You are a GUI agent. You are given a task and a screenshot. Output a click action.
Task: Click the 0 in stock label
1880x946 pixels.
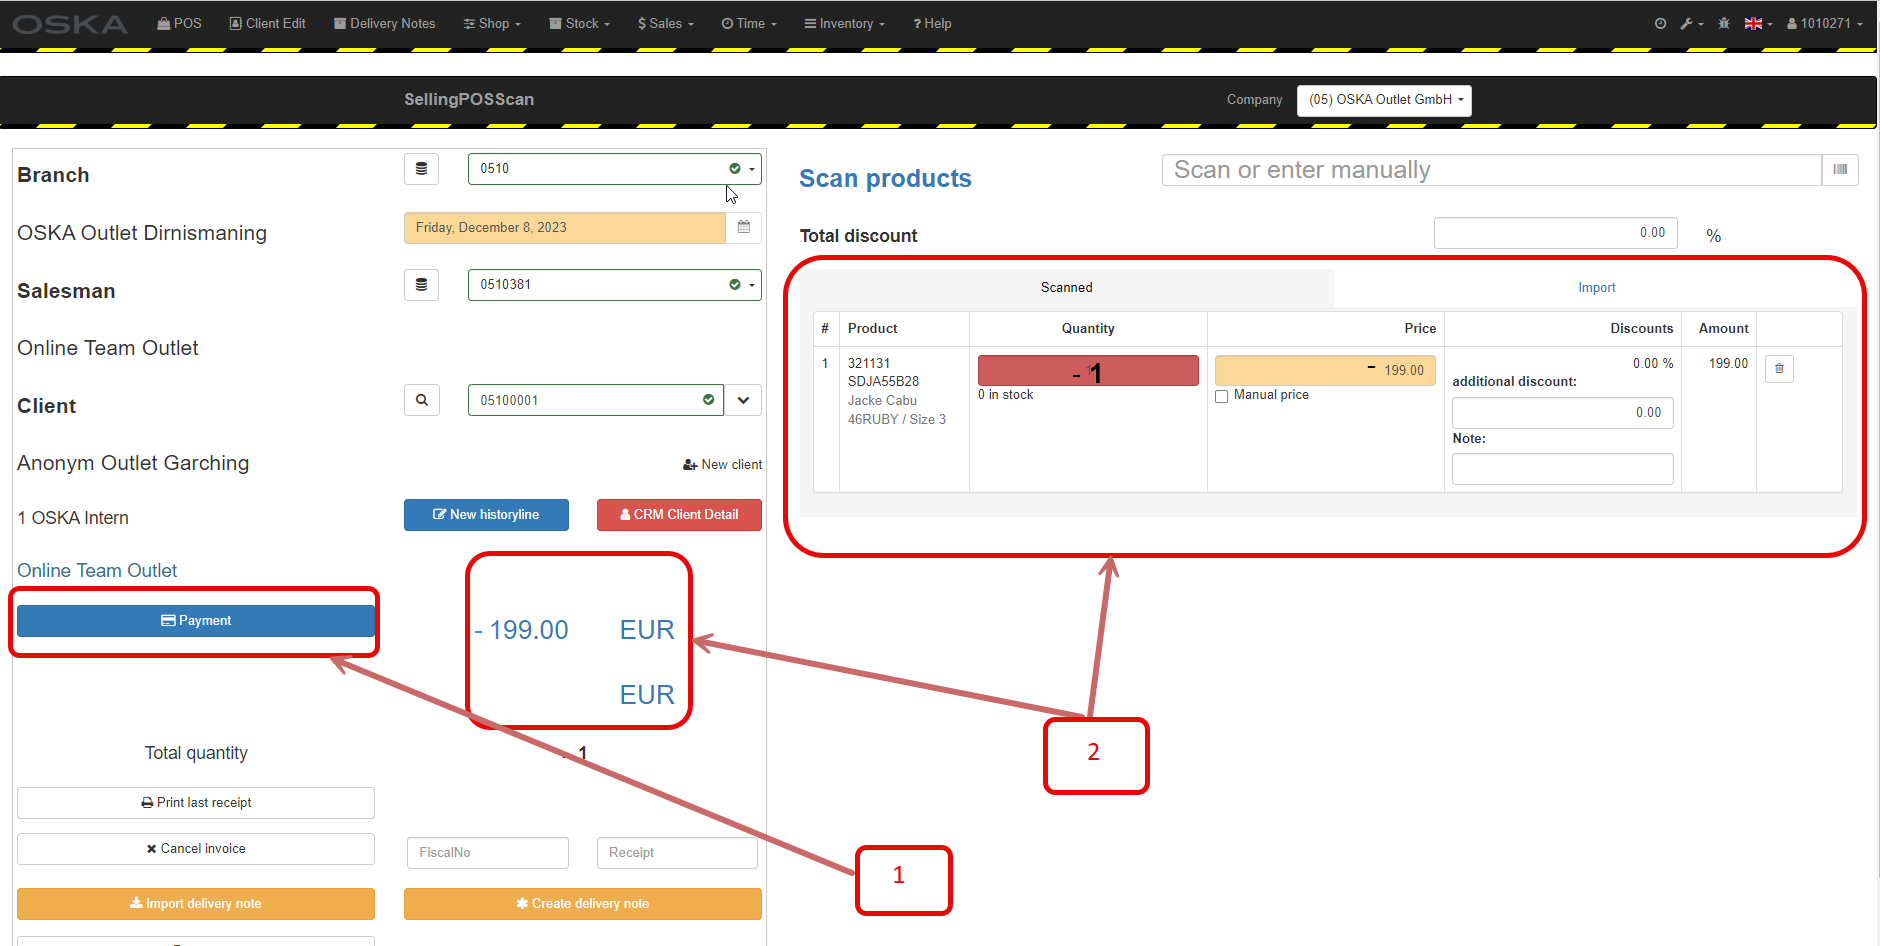tap(1006, 395)
